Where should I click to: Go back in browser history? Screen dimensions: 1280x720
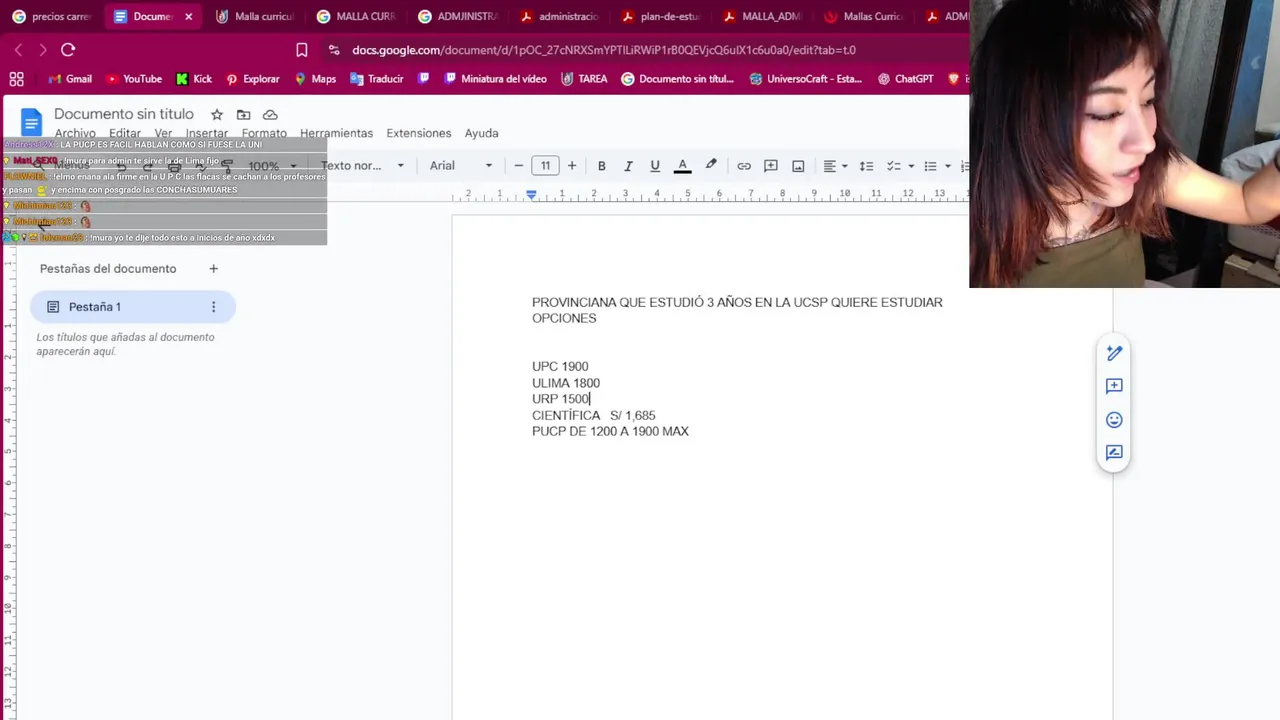(x=18, y=50)
